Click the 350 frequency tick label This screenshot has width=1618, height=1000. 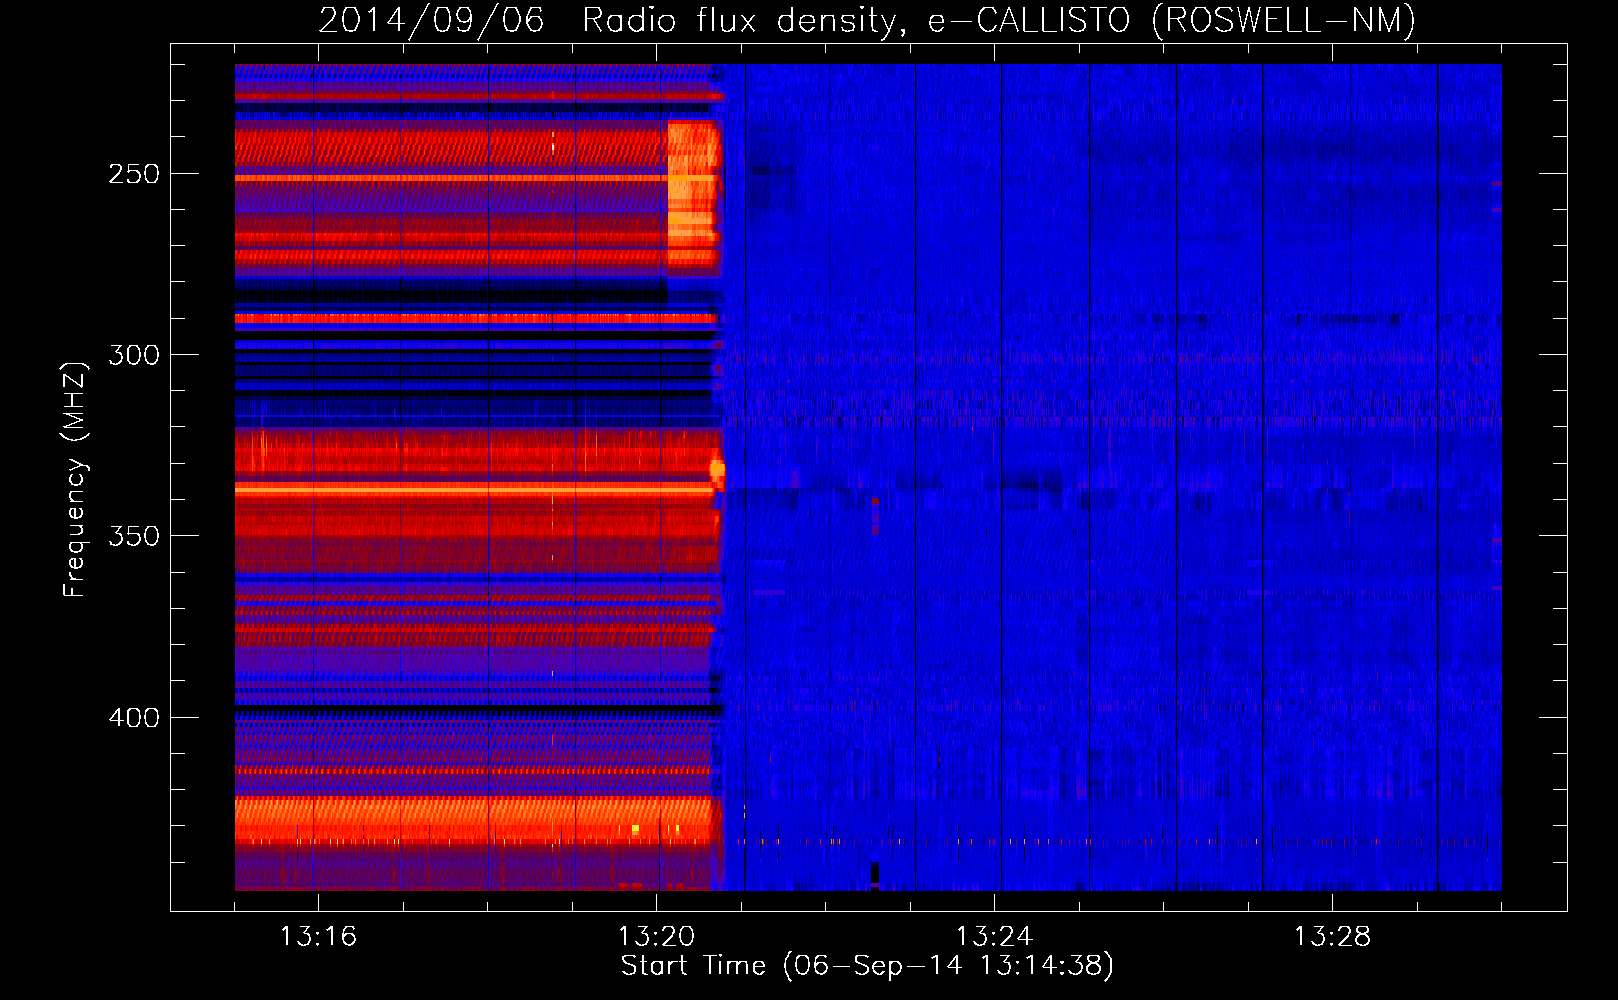click(134, 536)
